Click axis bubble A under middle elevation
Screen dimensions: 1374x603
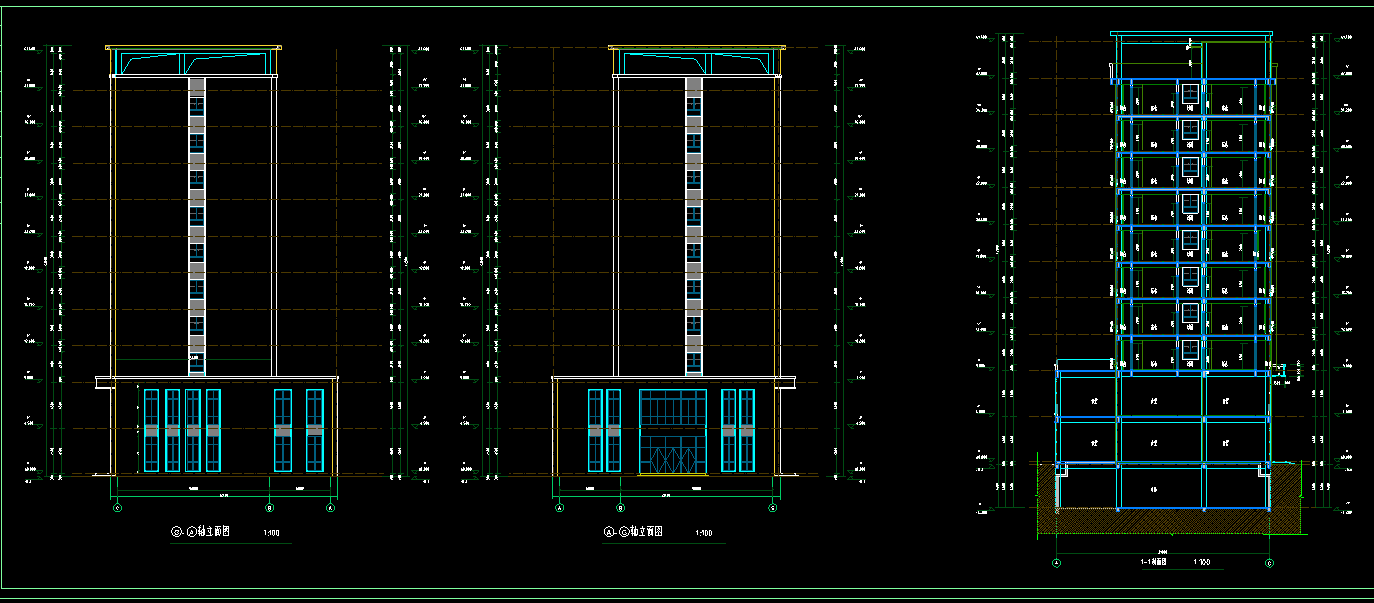click(559, 508)
